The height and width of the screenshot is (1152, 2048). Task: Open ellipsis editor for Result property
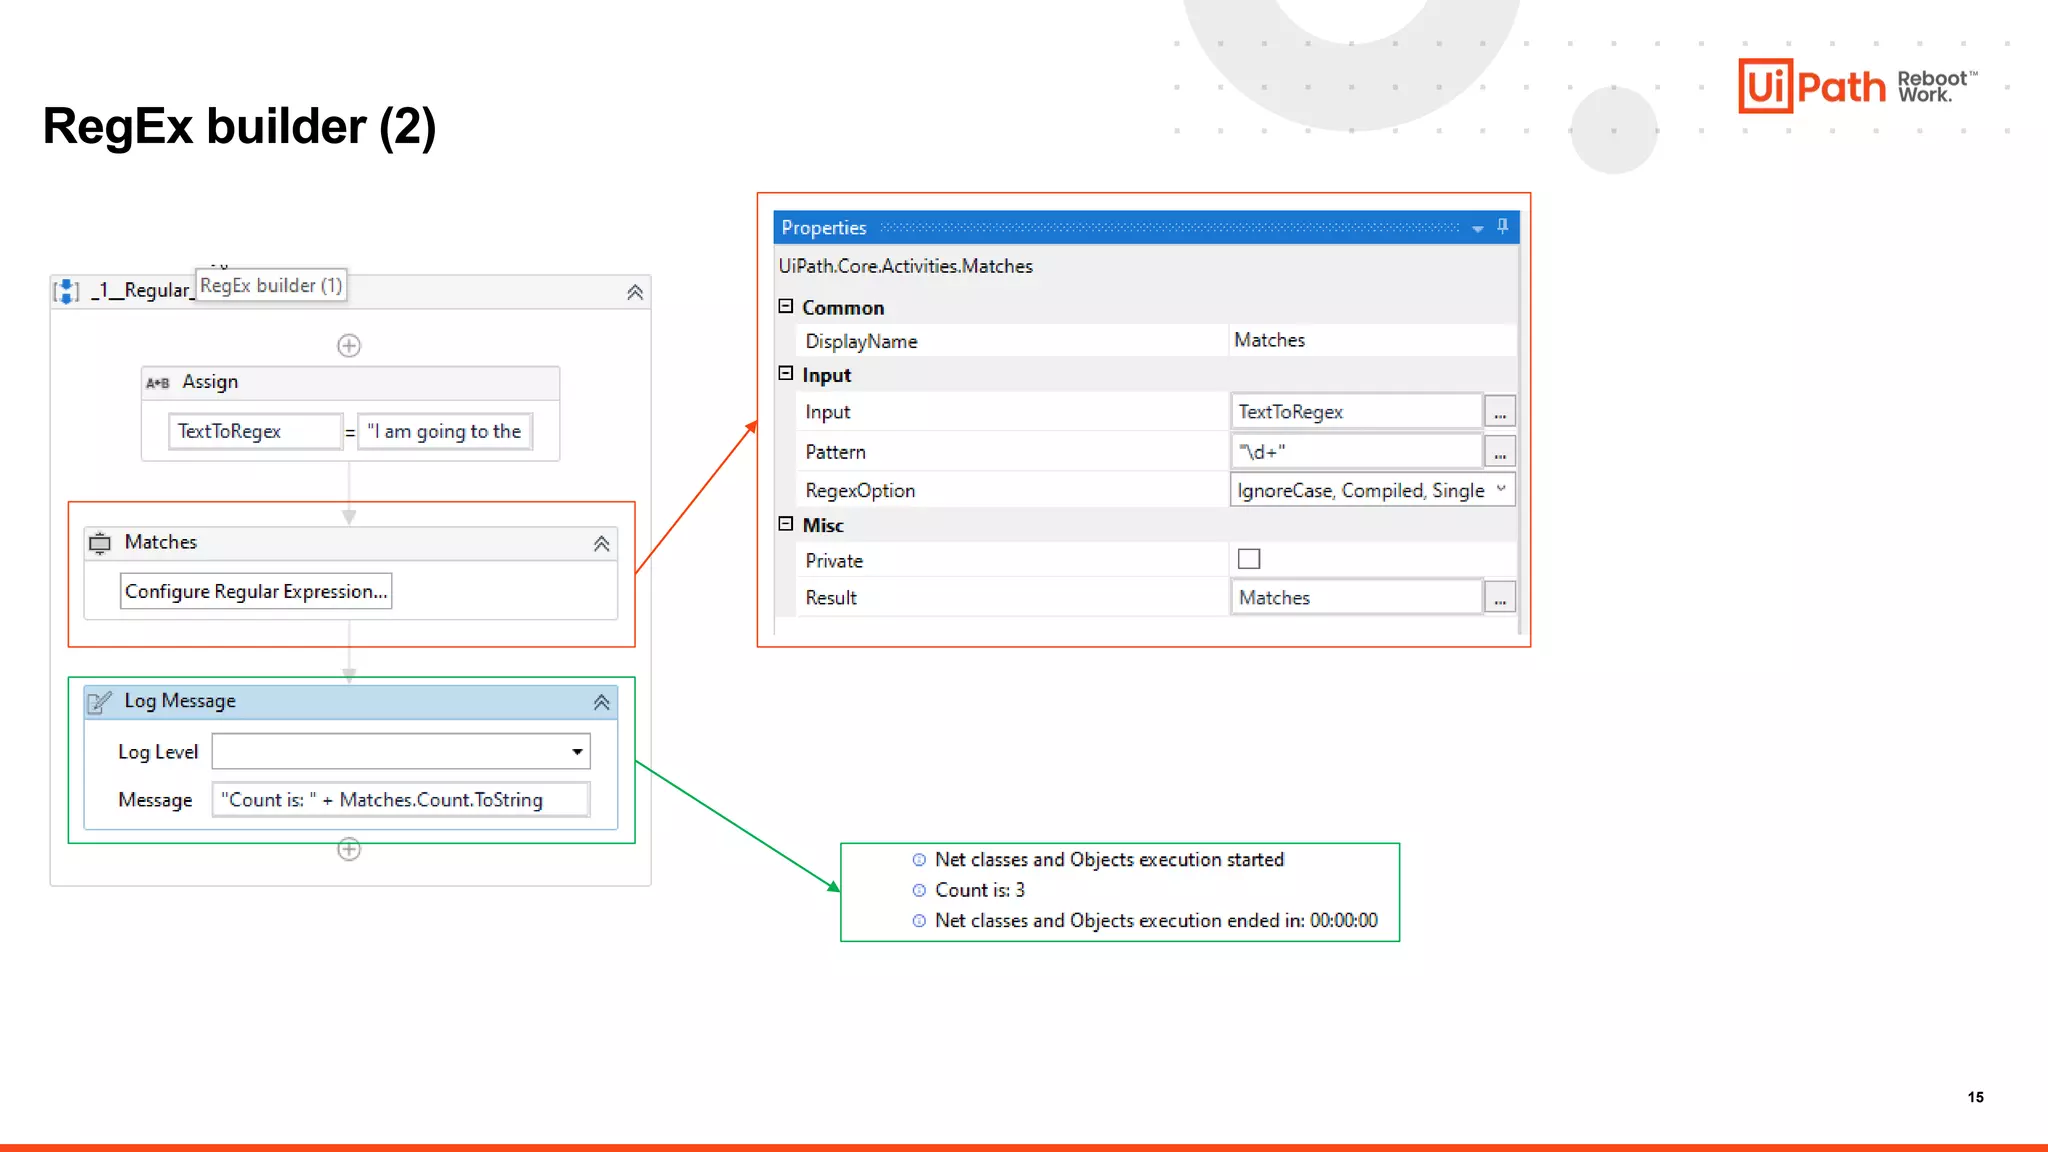pos(1499,598)
